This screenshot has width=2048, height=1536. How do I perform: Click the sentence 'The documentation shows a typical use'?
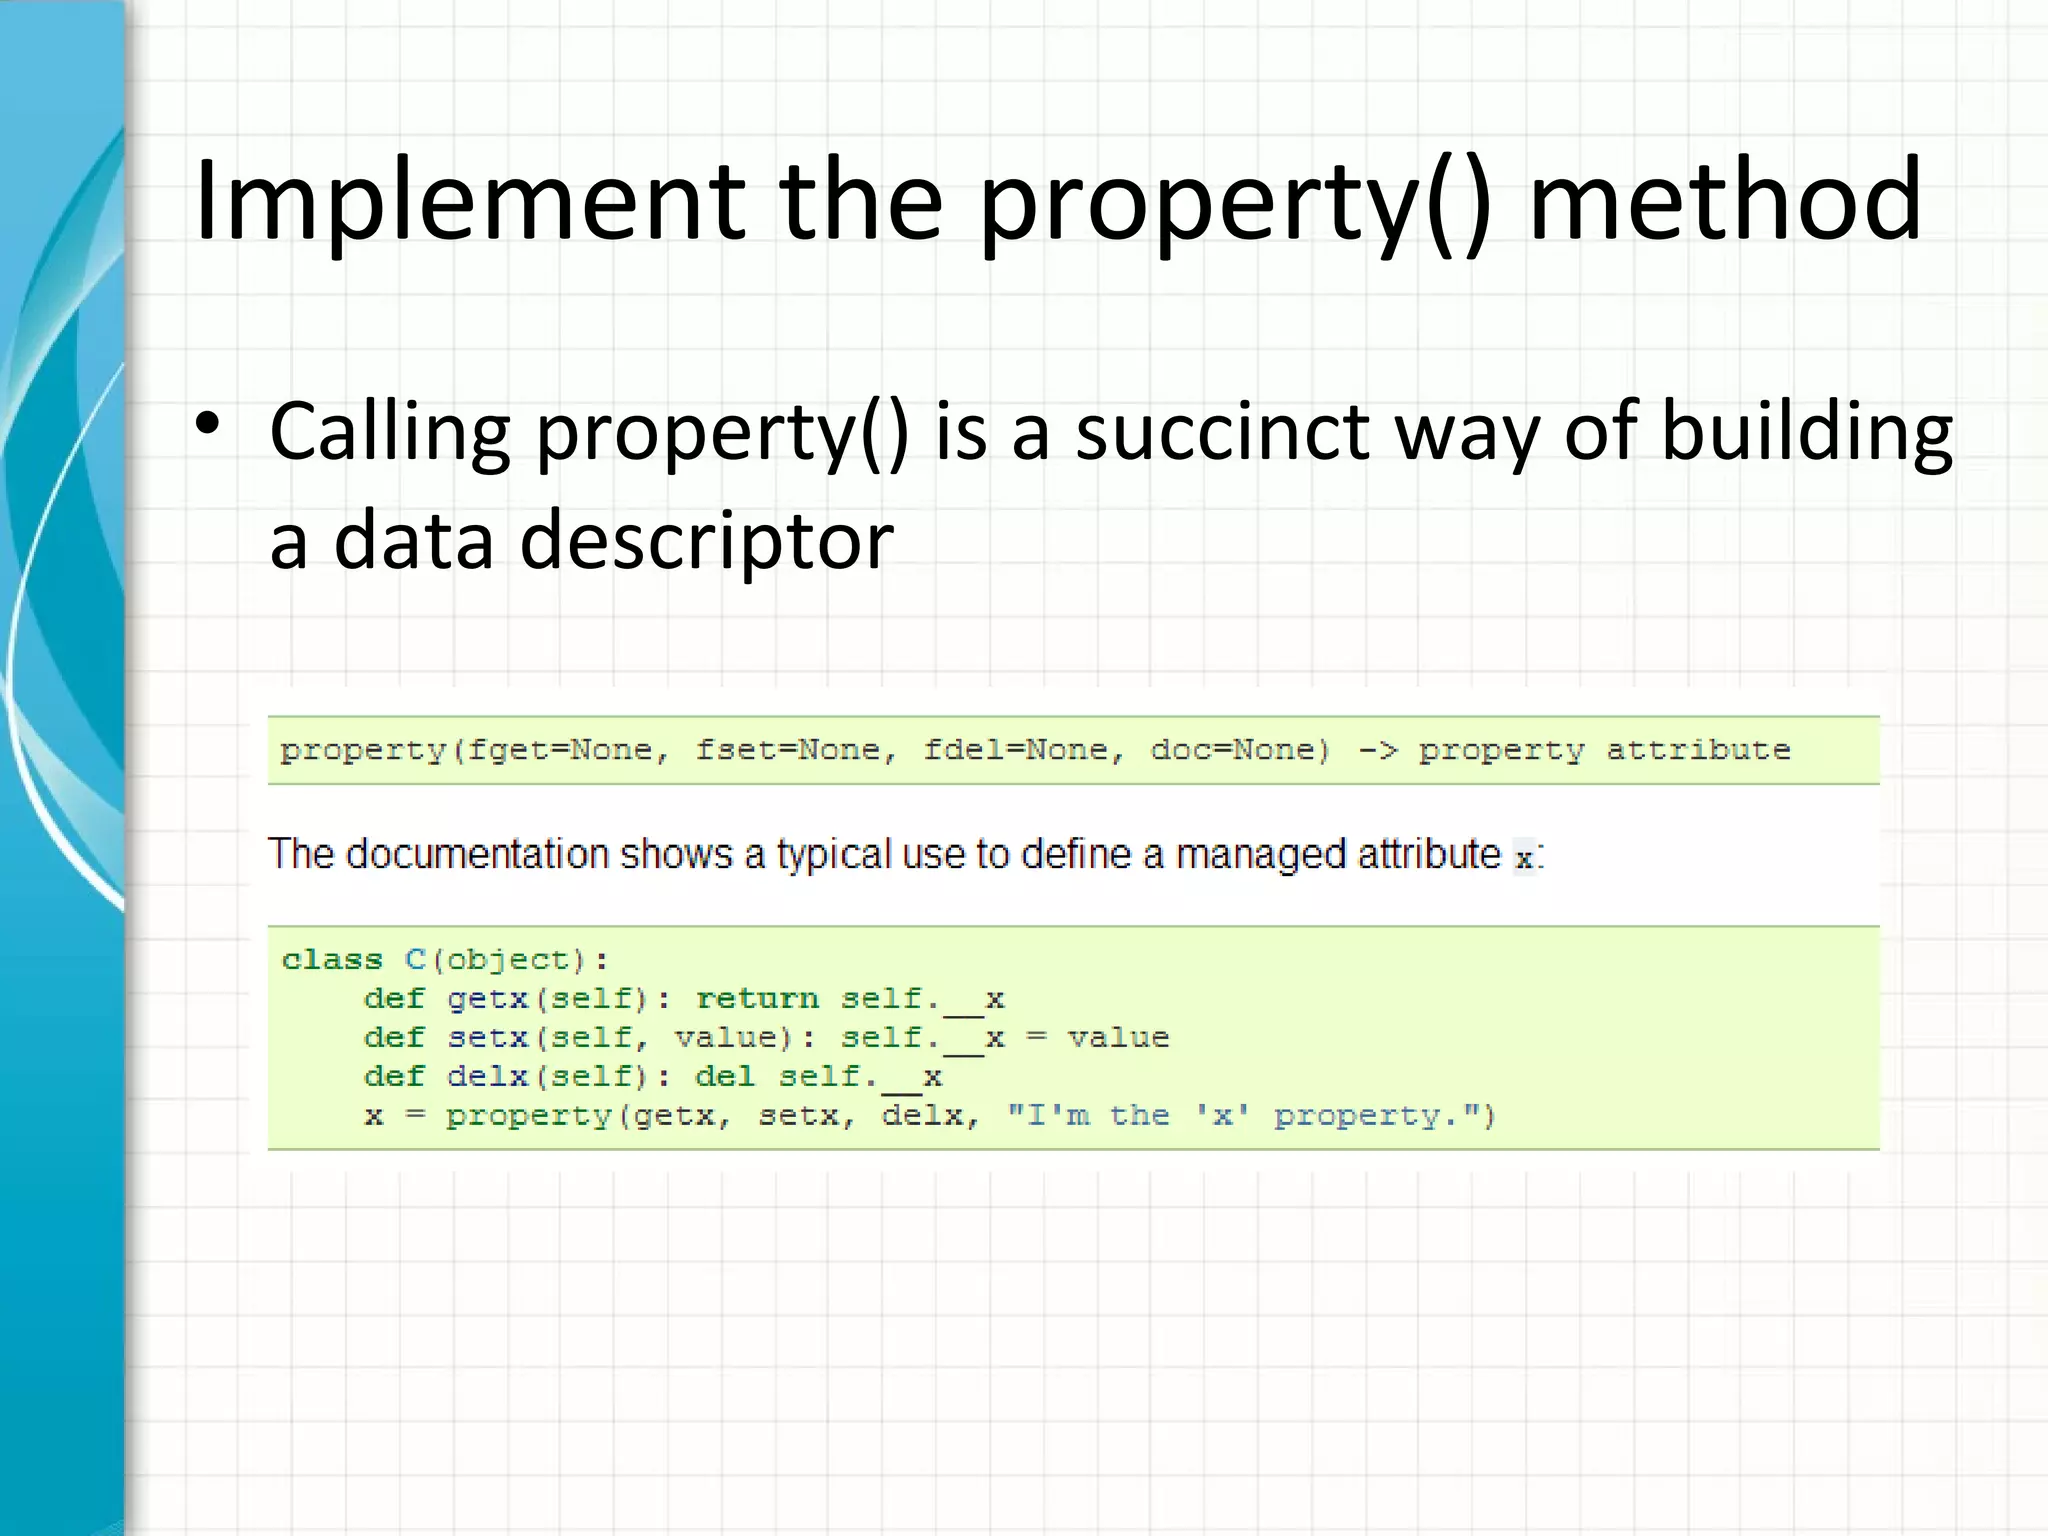(x=907, y=855)
